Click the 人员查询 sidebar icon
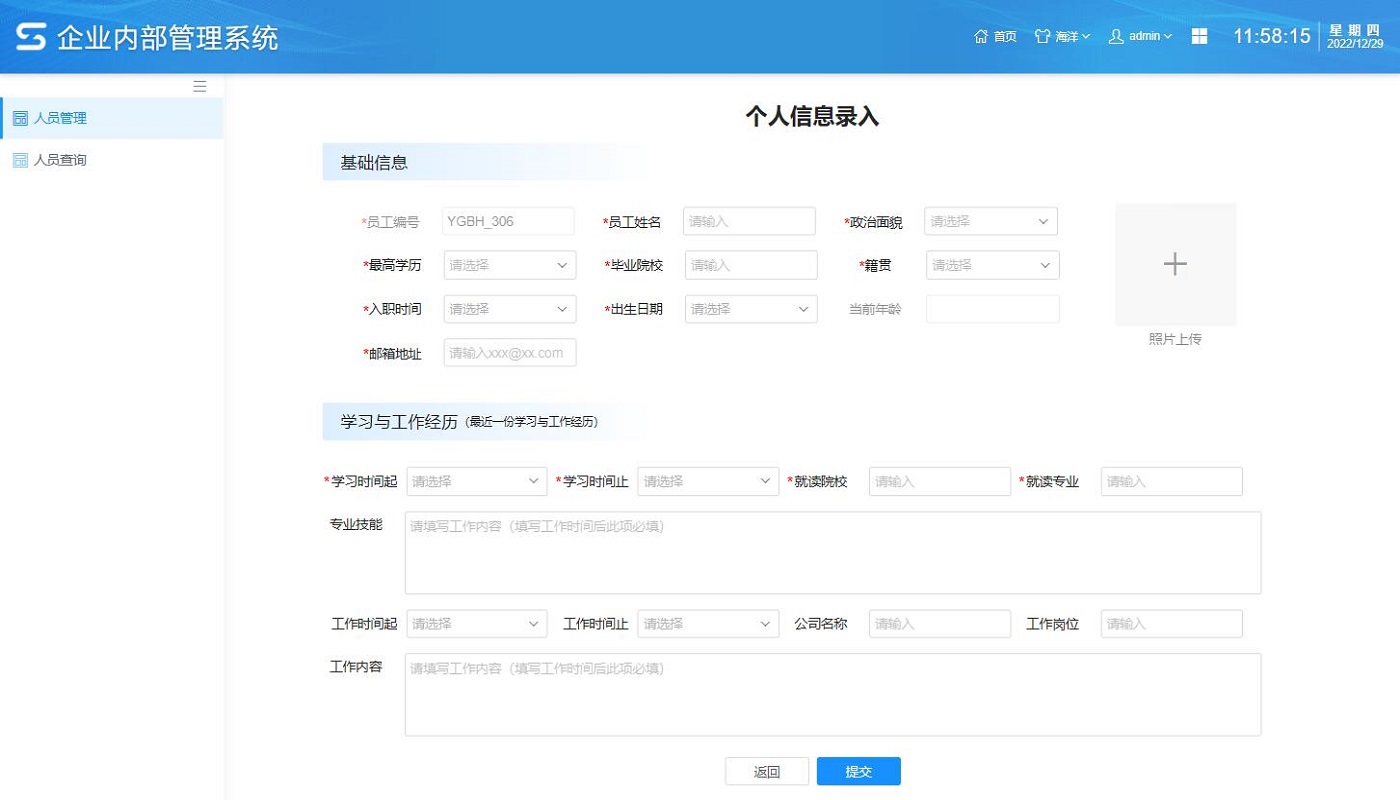Viewport: 1400px width, 800px height. pyautogui.click(x=20, y=159)
